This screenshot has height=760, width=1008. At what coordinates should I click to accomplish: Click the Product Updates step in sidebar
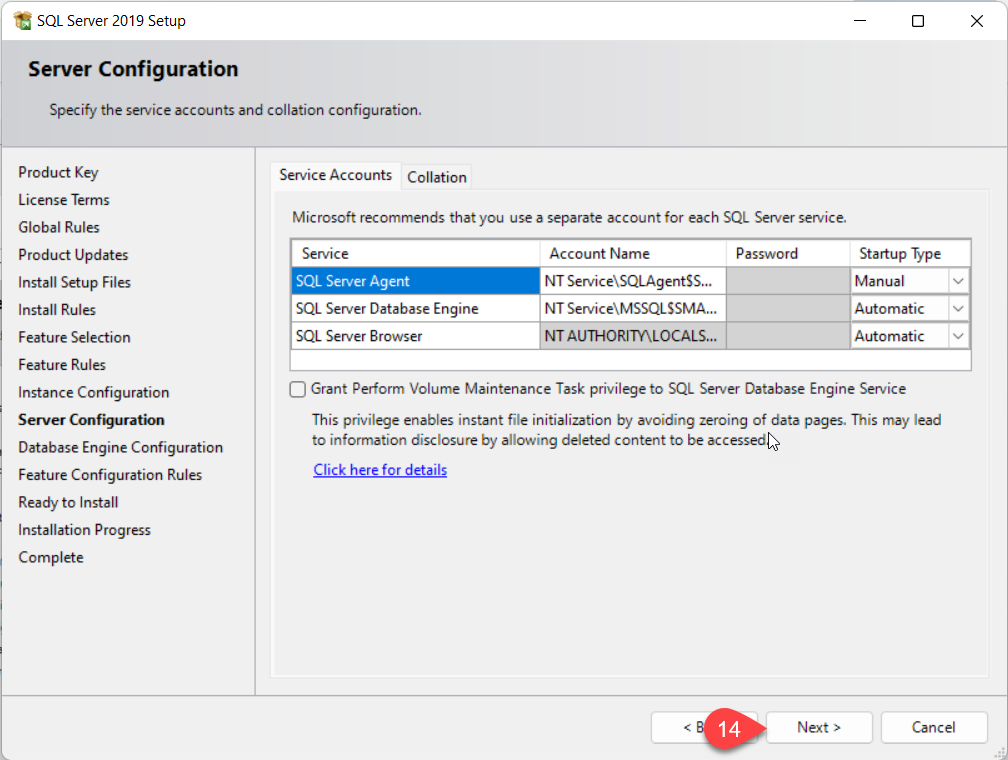point(73,255)
